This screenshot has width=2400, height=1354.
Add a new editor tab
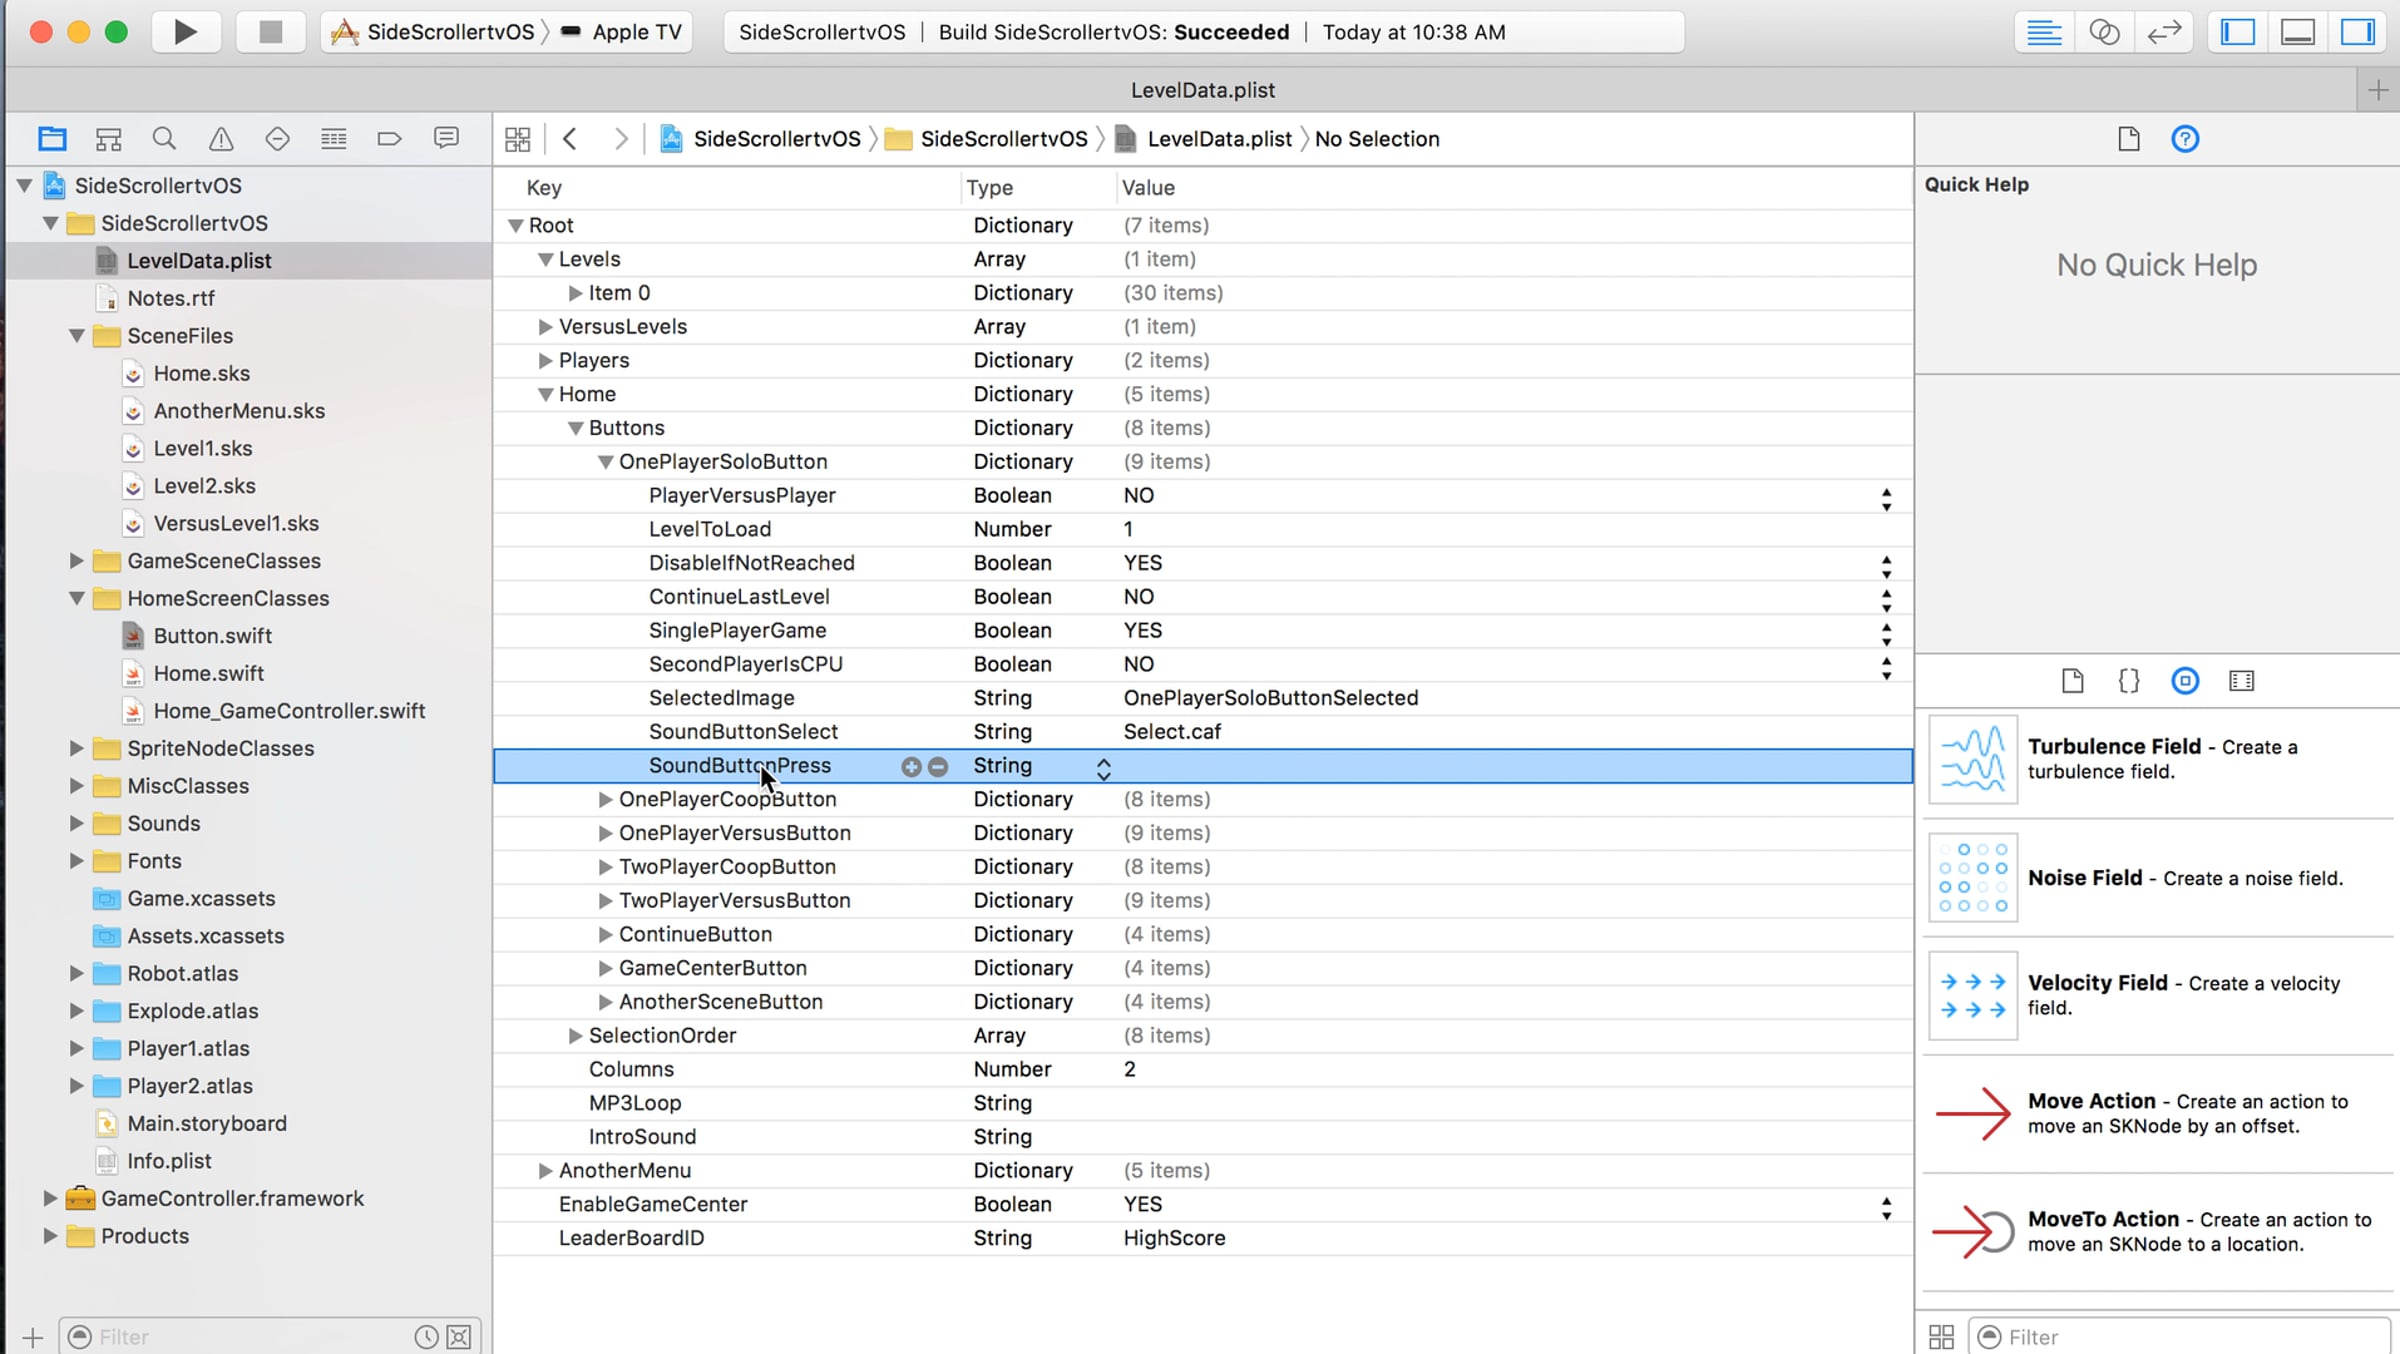(x=2379, y=90)
